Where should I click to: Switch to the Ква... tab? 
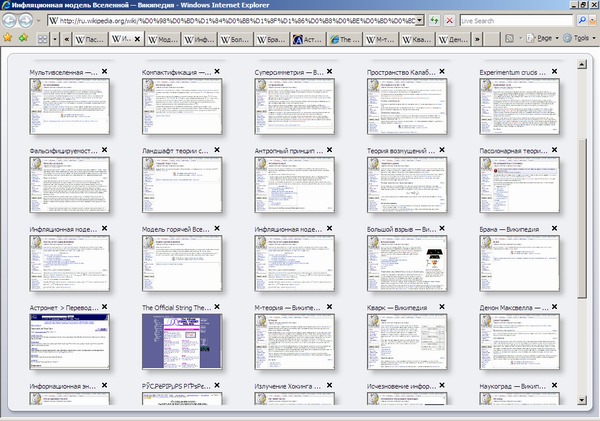[417, 39]
